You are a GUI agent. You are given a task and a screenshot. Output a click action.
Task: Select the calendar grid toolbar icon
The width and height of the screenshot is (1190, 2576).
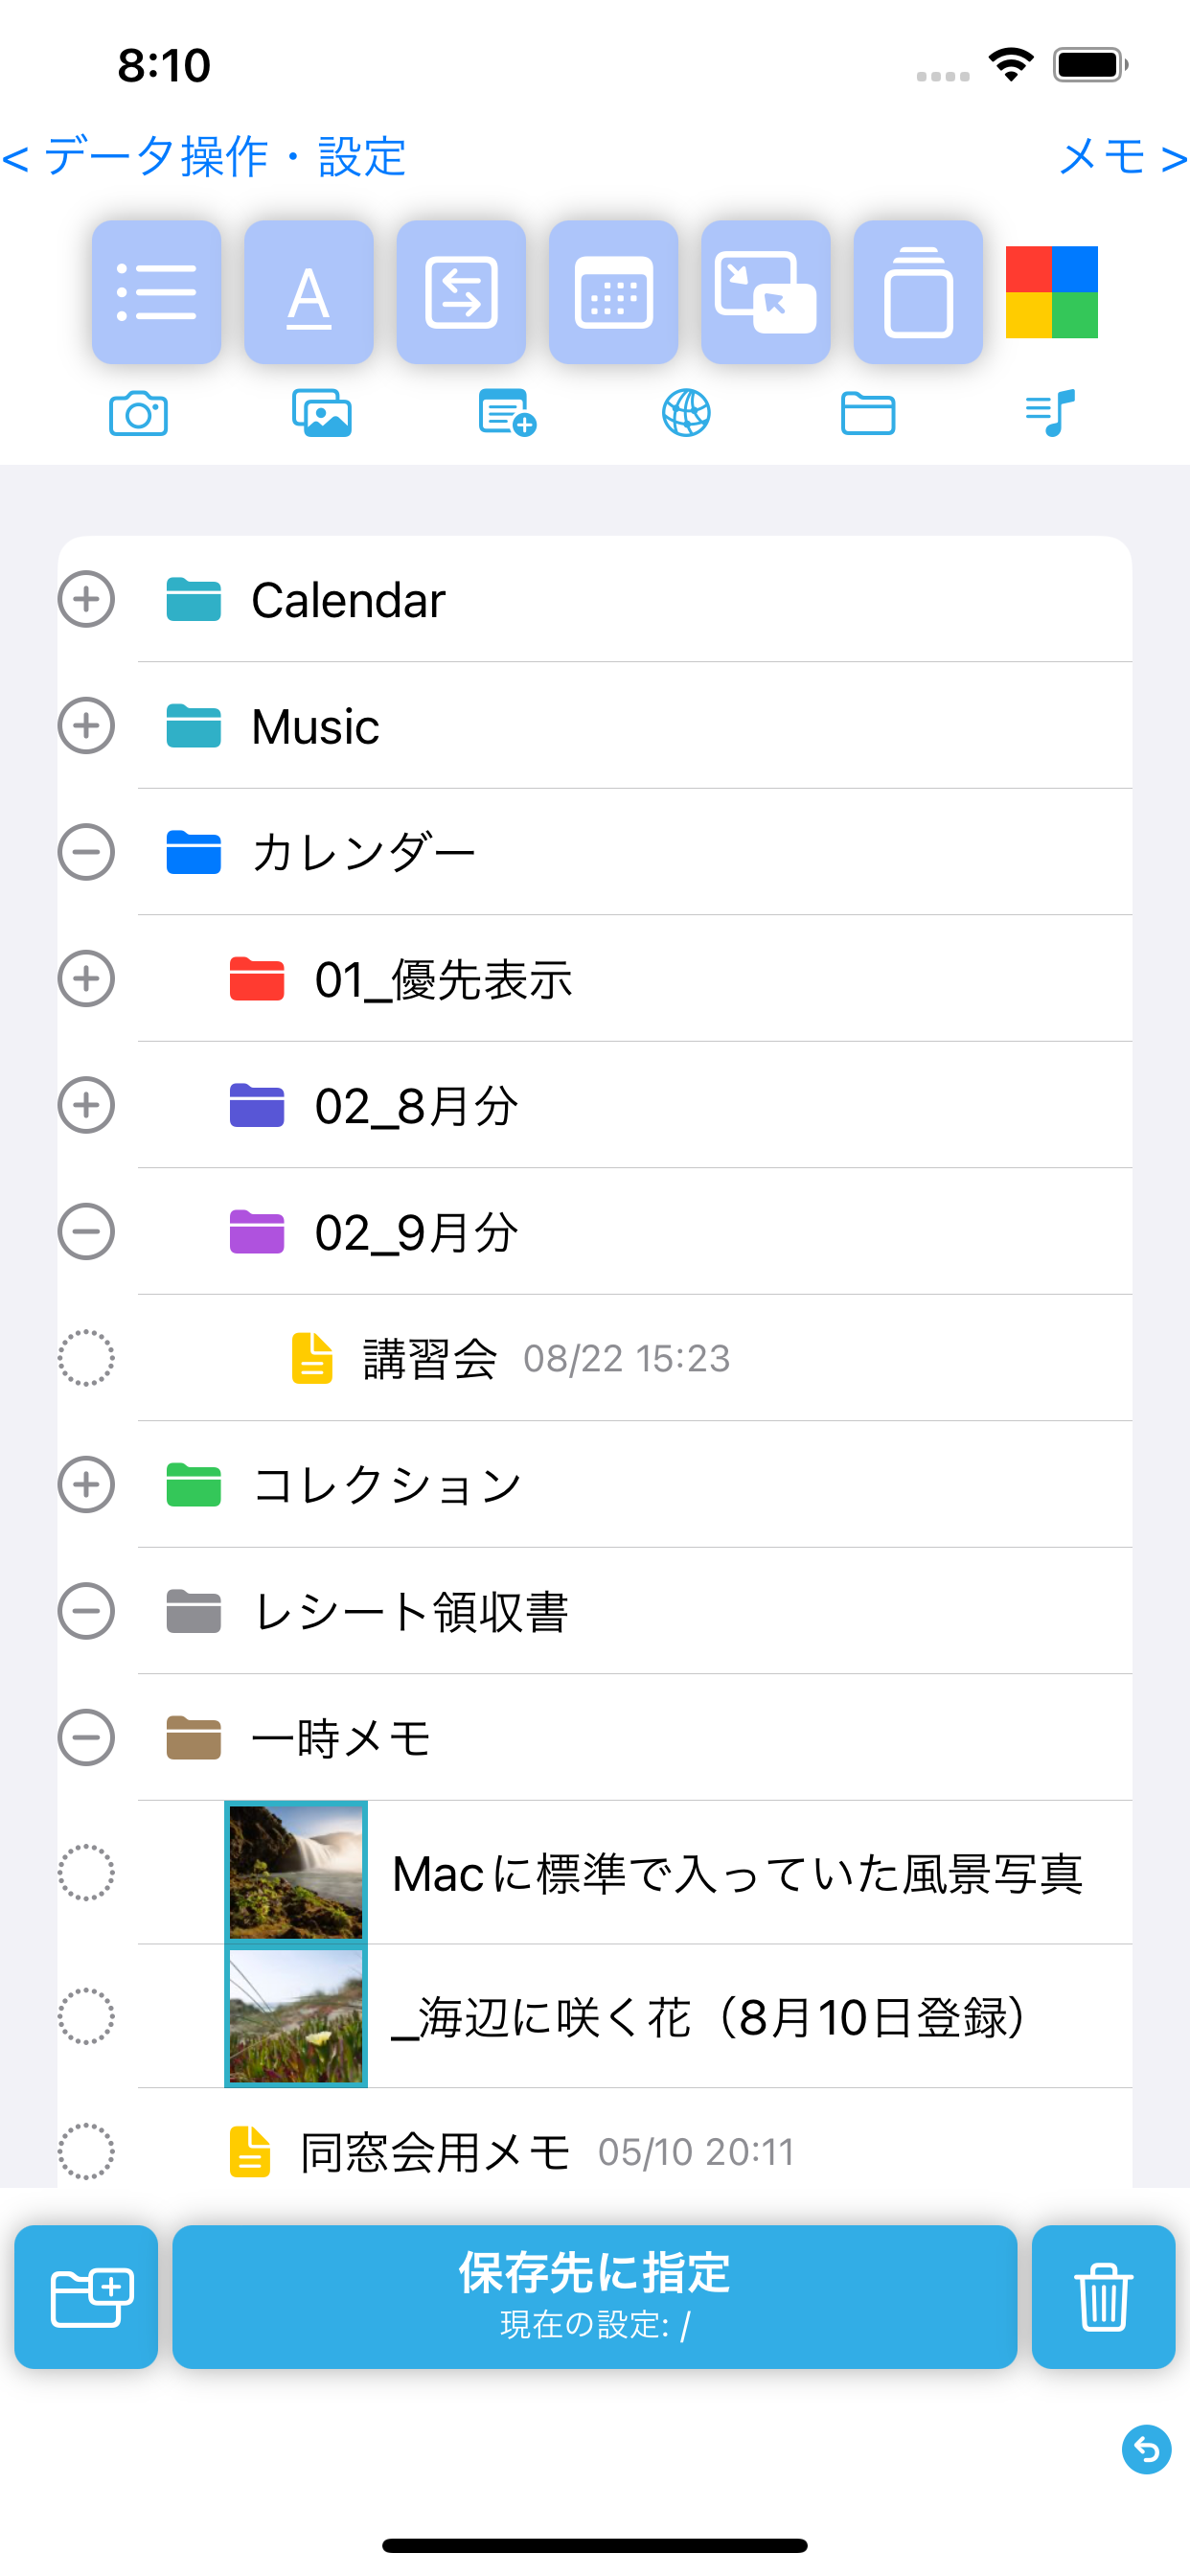(x=614, y=292)
